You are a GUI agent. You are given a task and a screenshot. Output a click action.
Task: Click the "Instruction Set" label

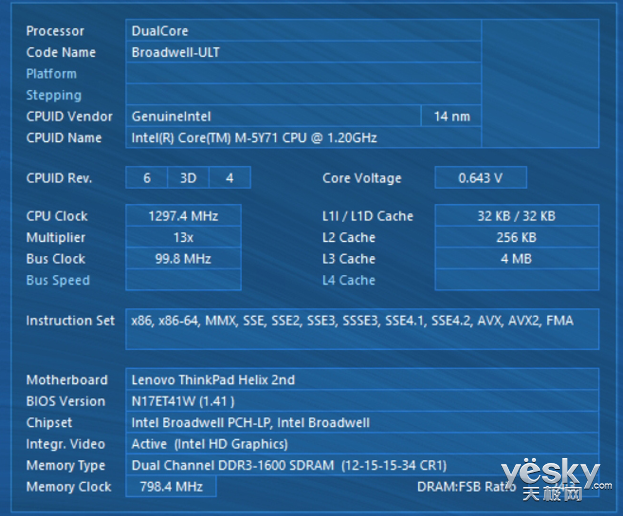[x=70, y=321]
